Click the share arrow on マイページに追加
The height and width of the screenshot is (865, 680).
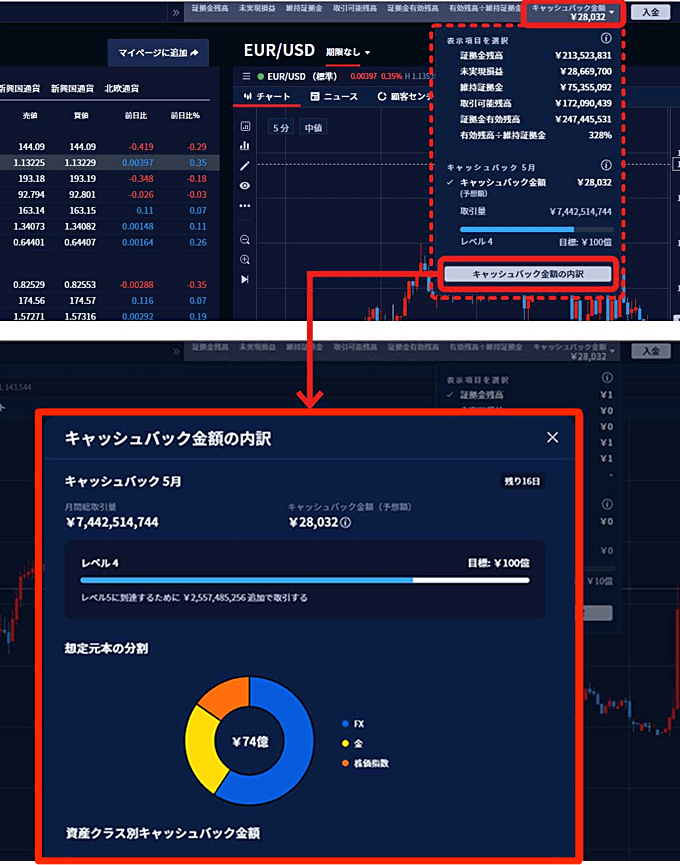(x=194, y=53)
